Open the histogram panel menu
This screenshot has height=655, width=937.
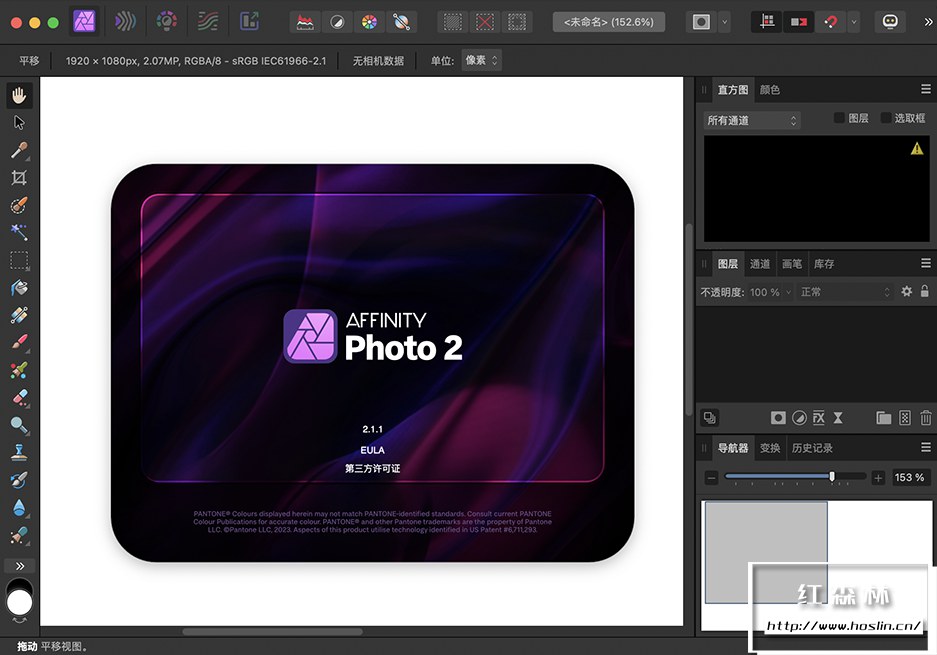click(926, 89)
